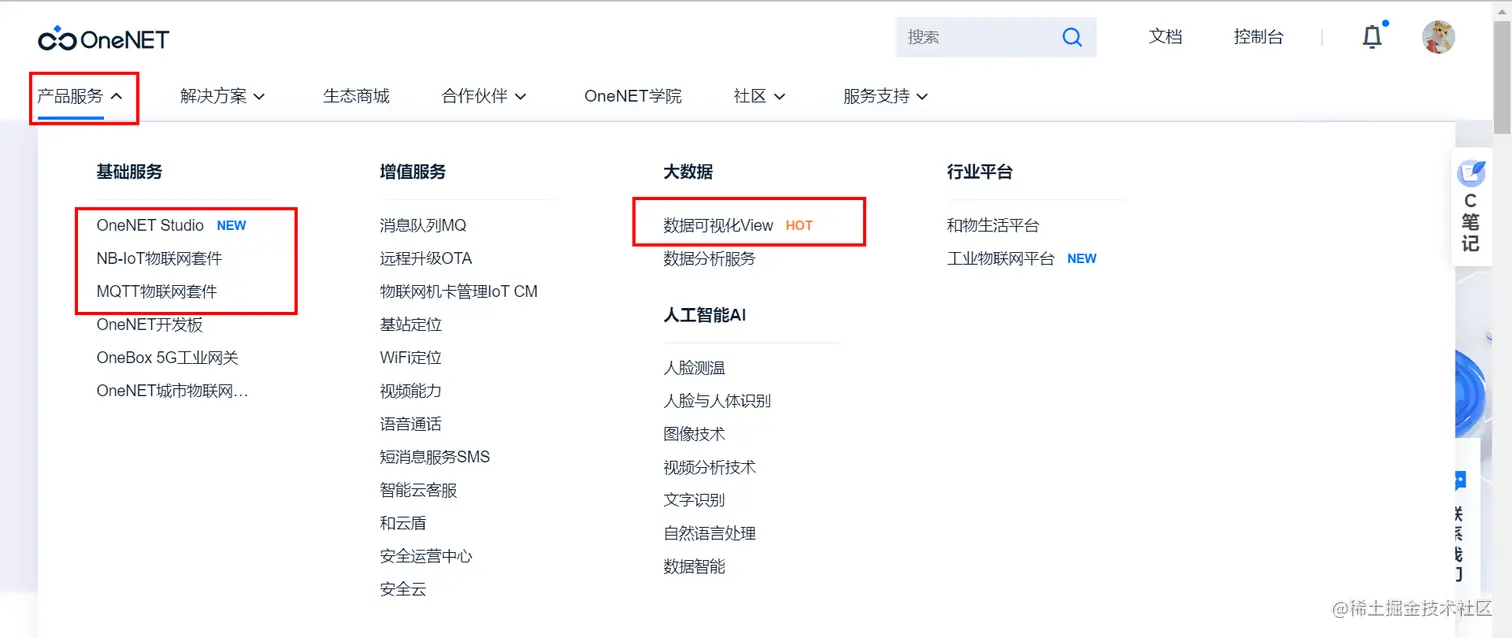Expand the 社区 dropdown
This screenshot has height=638, width=1512.
tap(759, 96)
